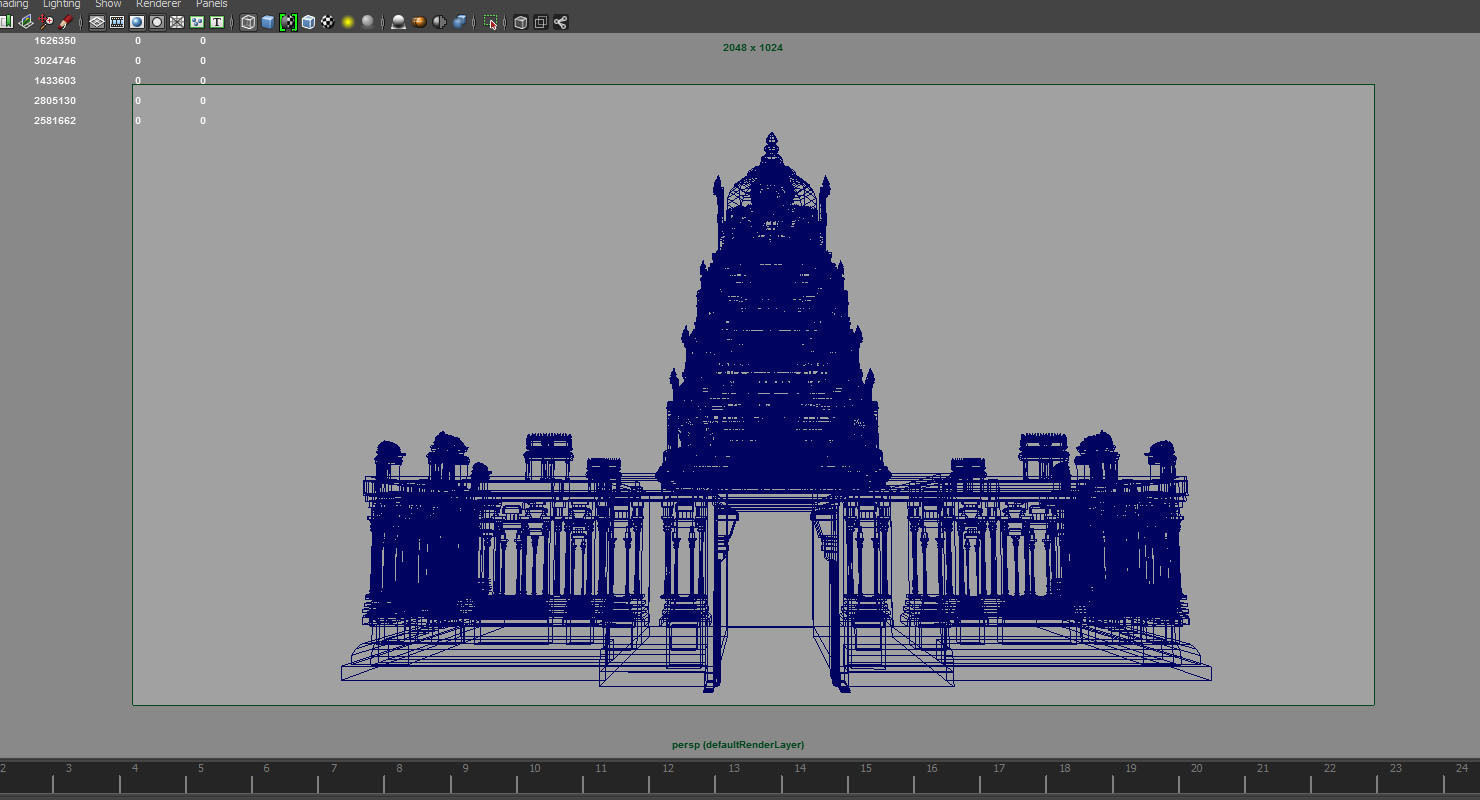The width and height of the screenshot is (1480, 800).
Task: Enable screen space ambient occlusion
Action: point(398,22)
